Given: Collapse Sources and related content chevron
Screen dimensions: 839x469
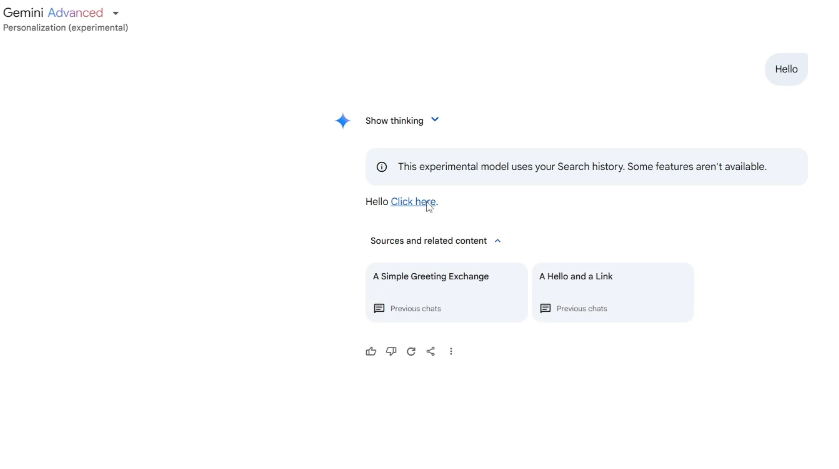Looking at the screenshot, I should click(498, 241).
